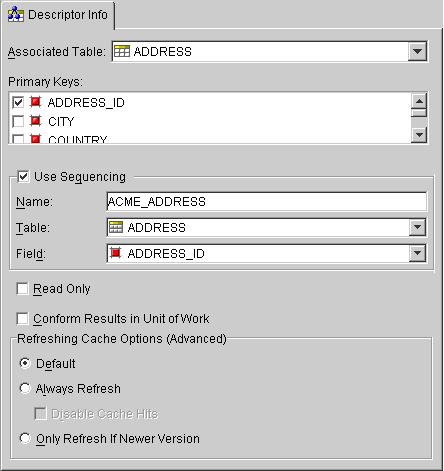The height and width of the screenshot is (471, 444).
Task: Select Only Refresh If Newer Version
Action: click(x=25, y=438)
